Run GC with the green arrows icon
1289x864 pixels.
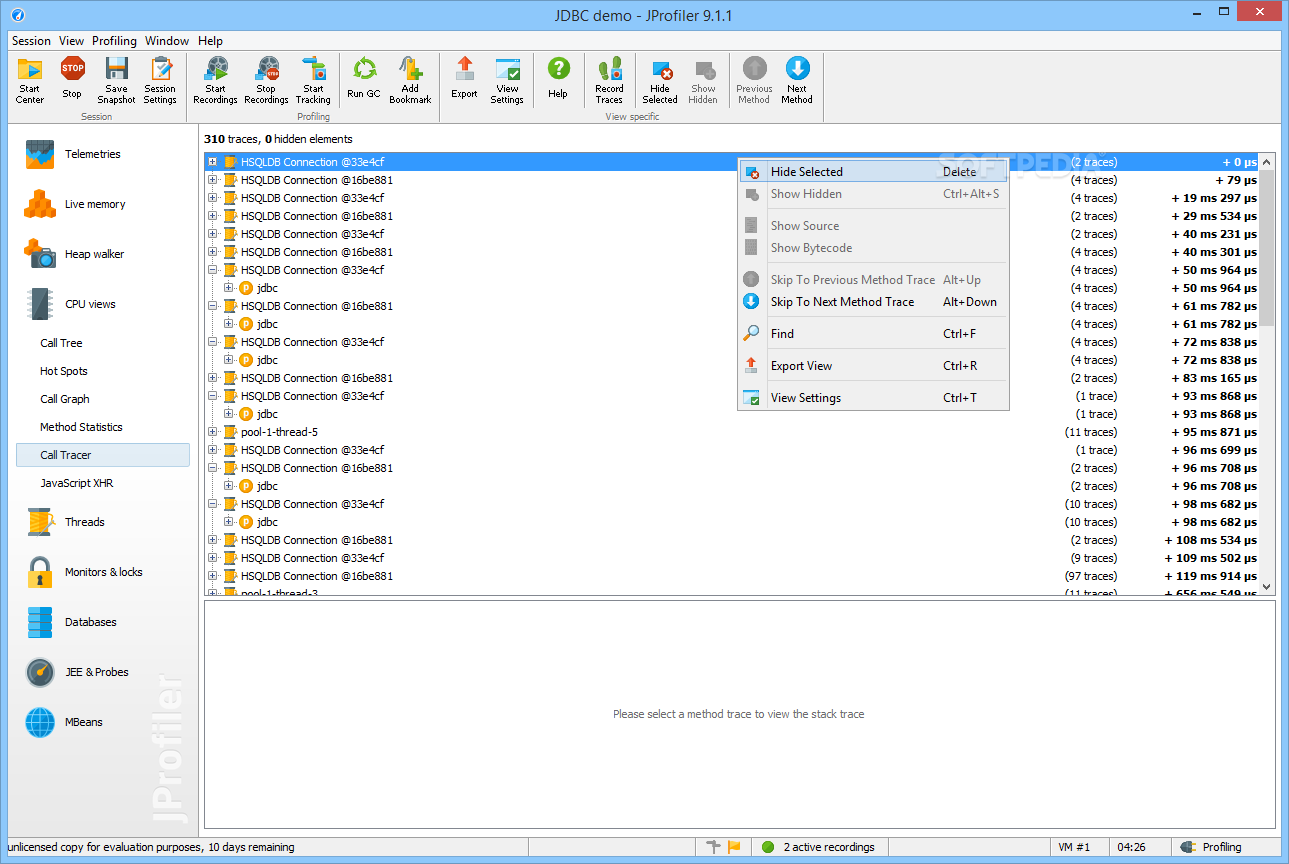[364, 68]
